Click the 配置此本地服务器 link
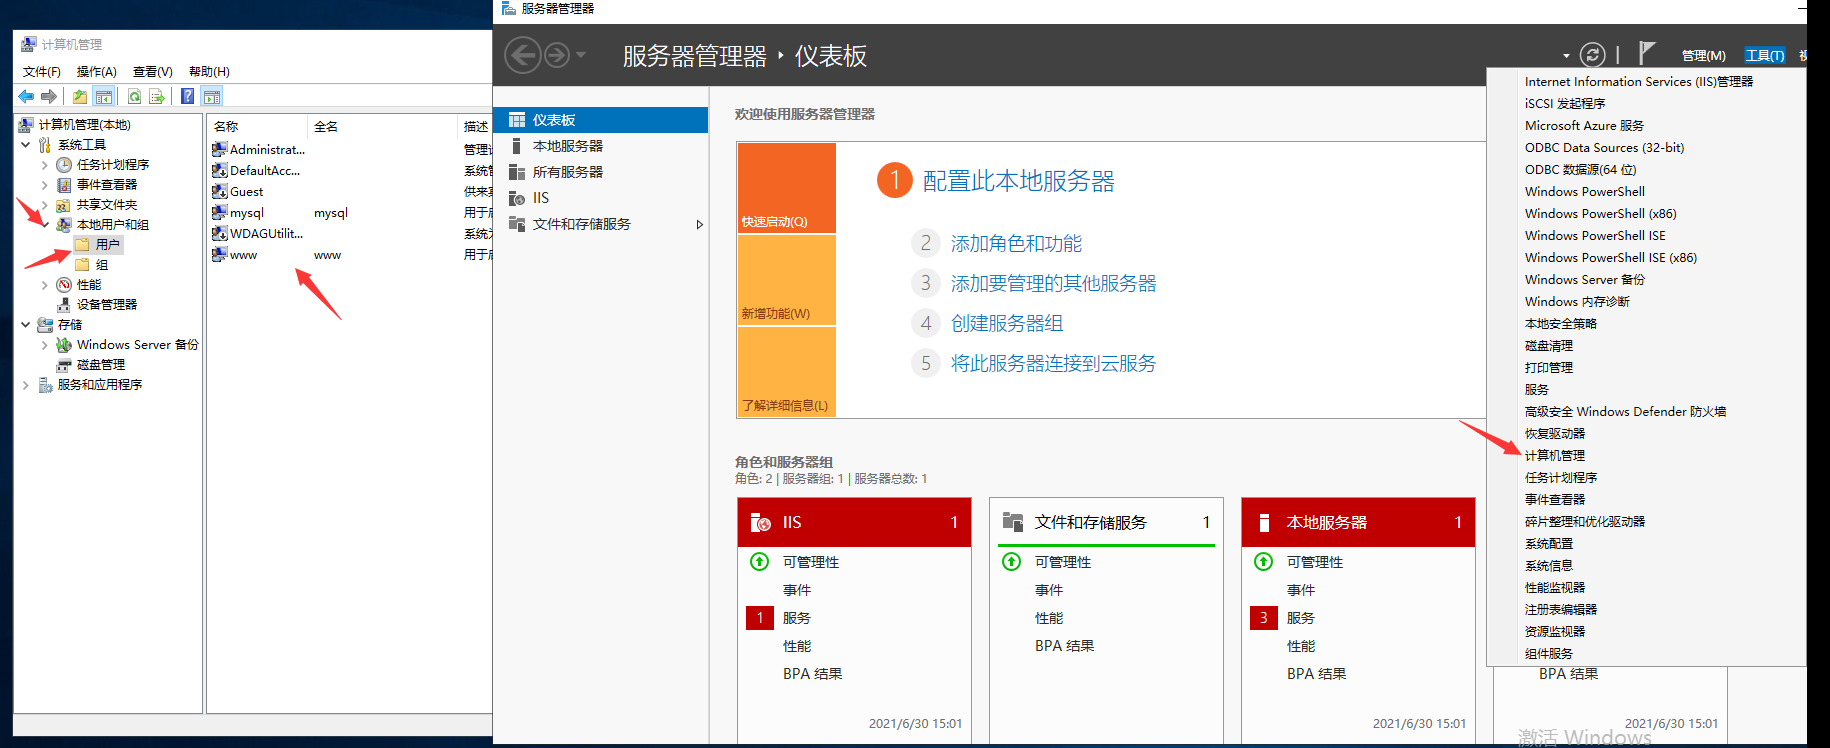The width and height of the screenshot is (1830, 748). click(1018, 181)
